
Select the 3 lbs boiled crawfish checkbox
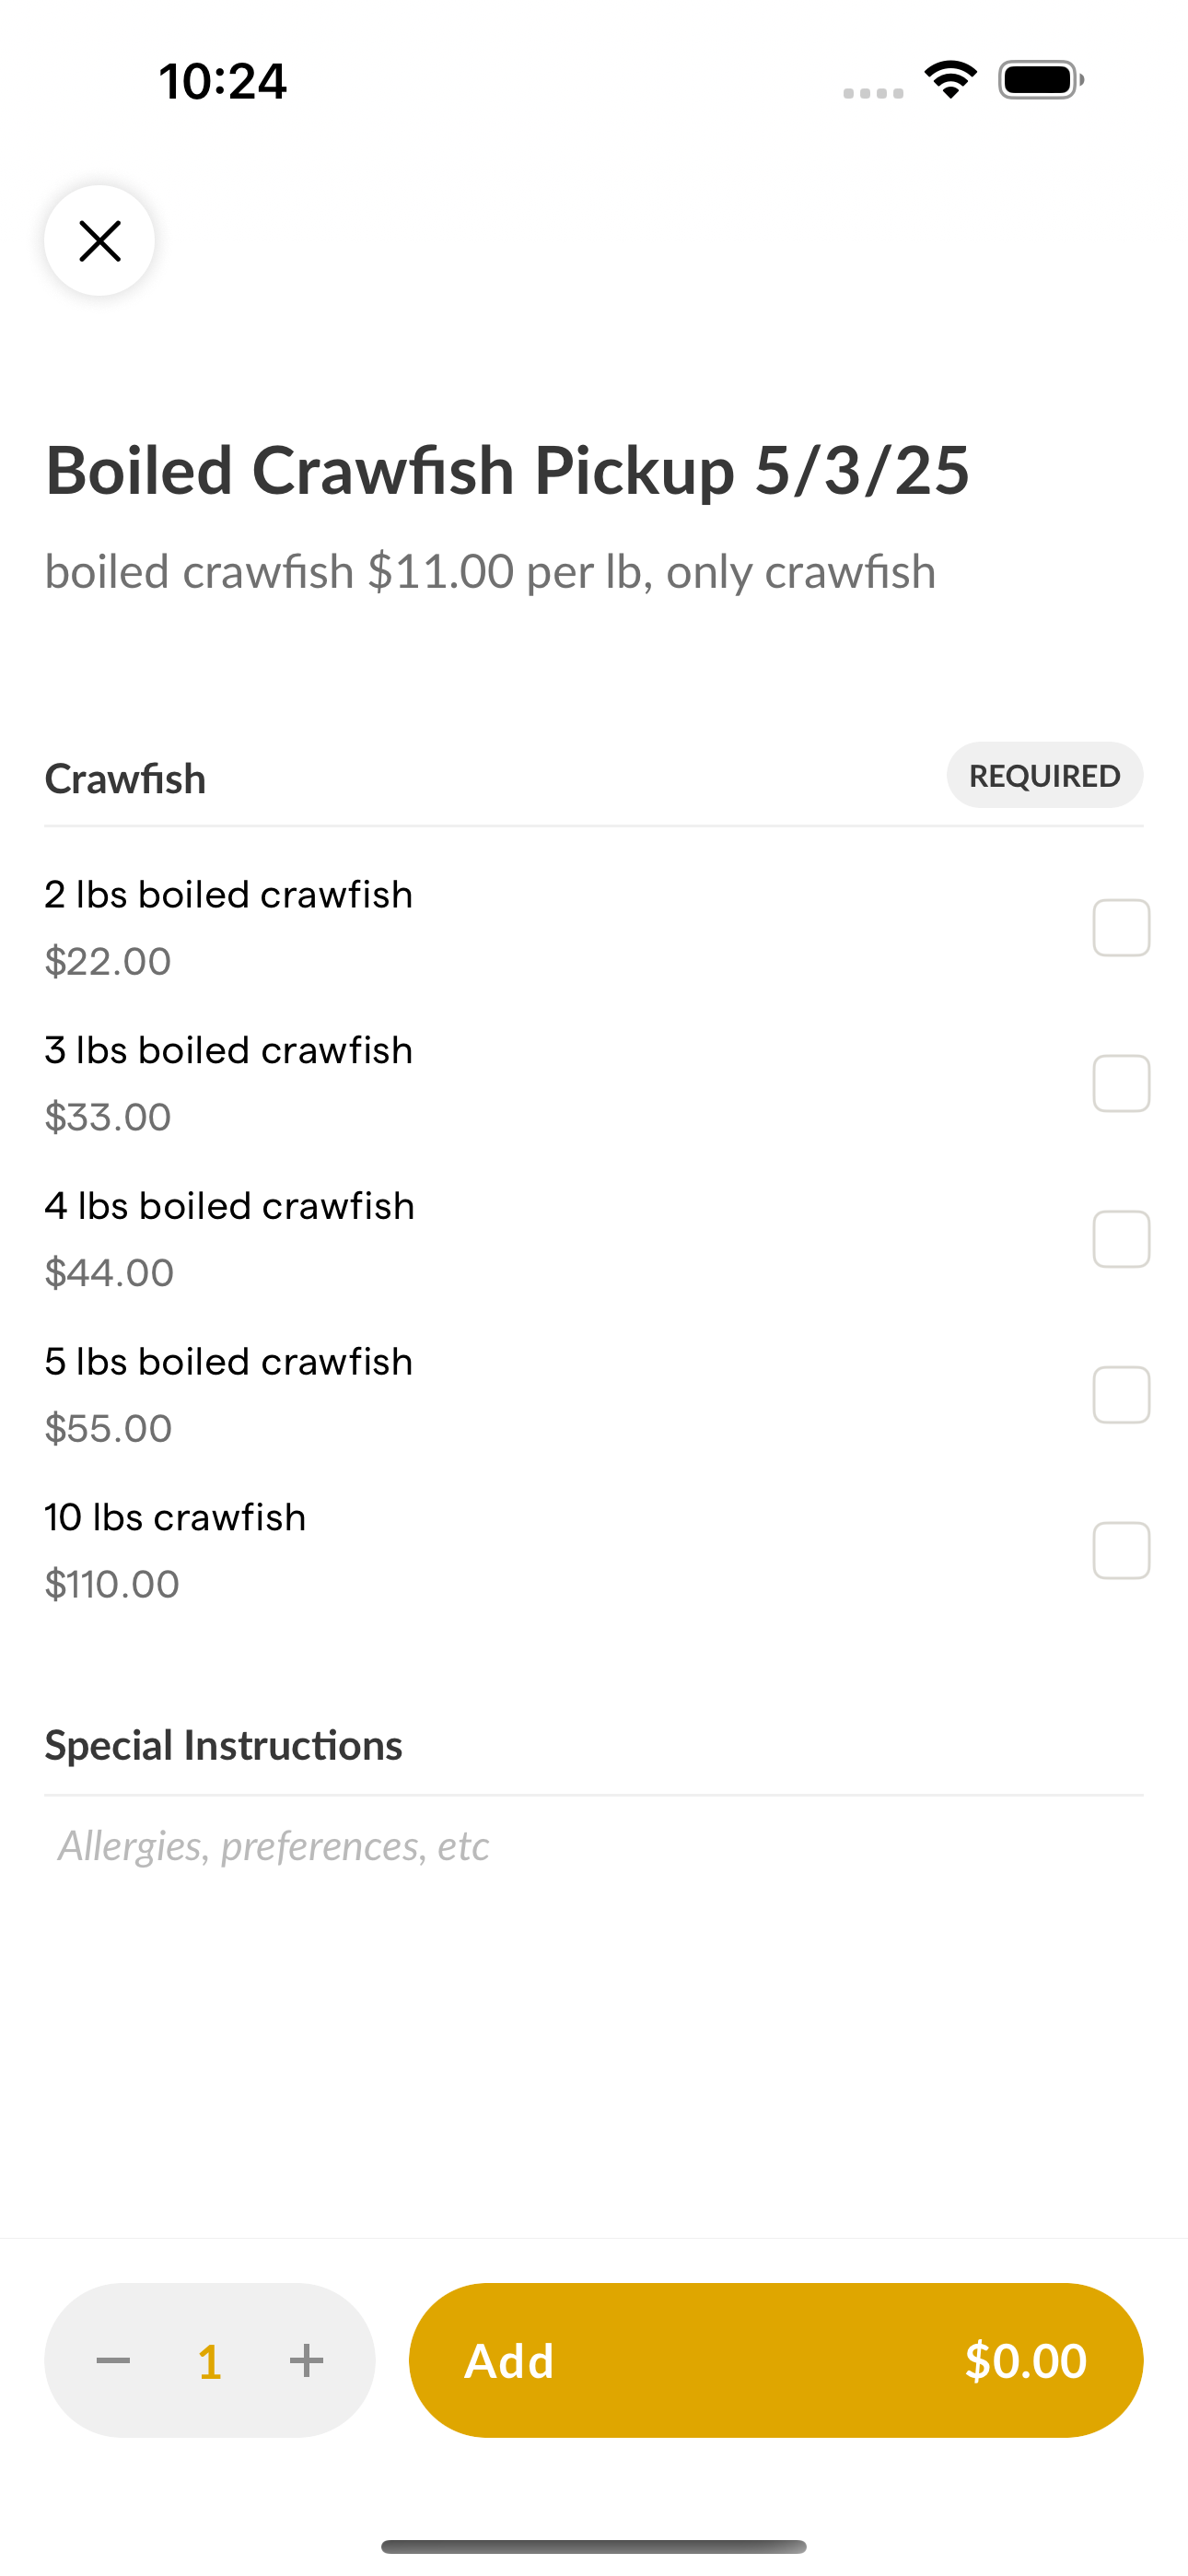click(x=1121, y=1083)
